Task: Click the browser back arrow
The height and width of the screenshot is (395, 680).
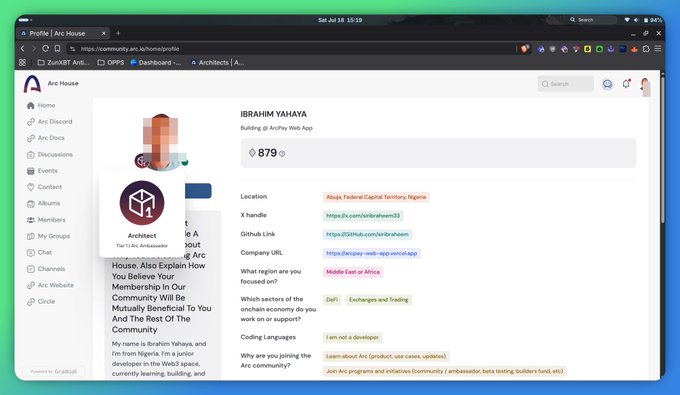Action: click(23, 49)
